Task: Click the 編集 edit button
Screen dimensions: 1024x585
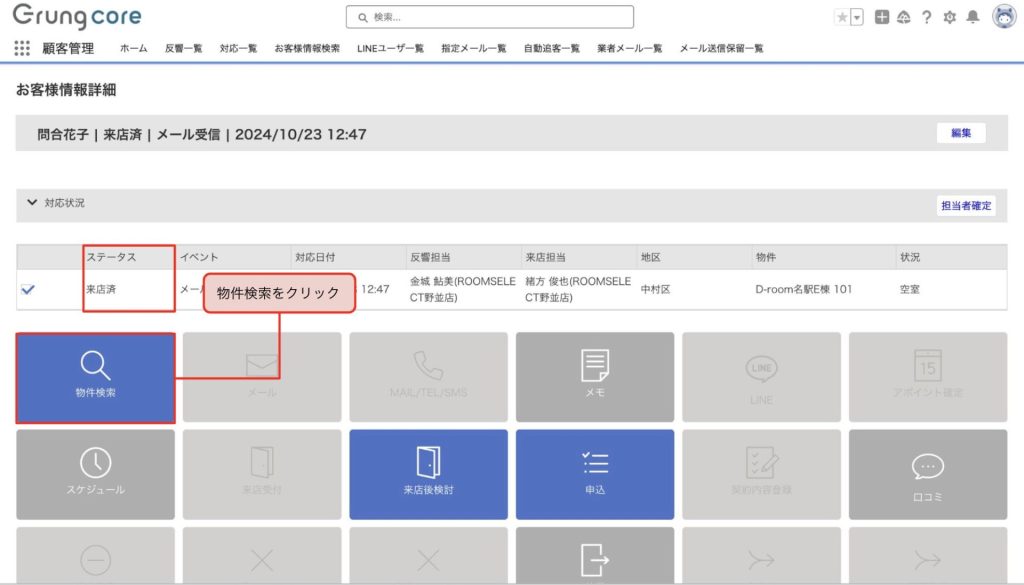Action: click(x=960, y=133)
